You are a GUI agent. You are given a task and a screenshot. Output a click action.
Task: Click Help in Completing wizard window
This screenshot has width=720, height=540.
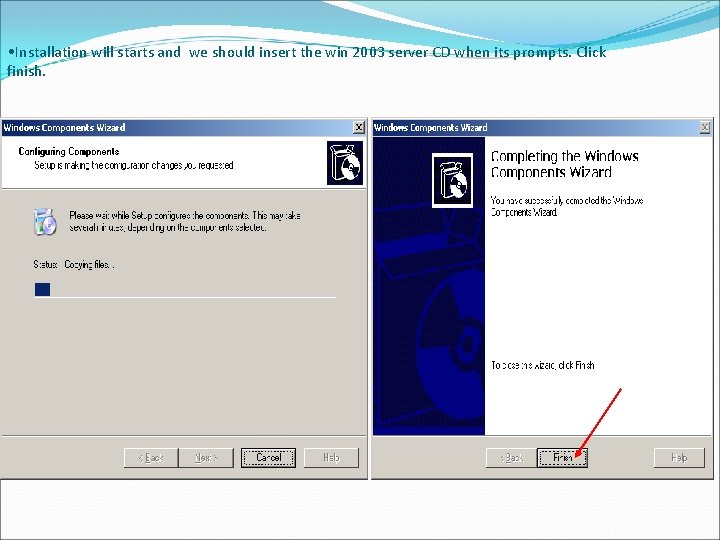(x=679, y=457)
